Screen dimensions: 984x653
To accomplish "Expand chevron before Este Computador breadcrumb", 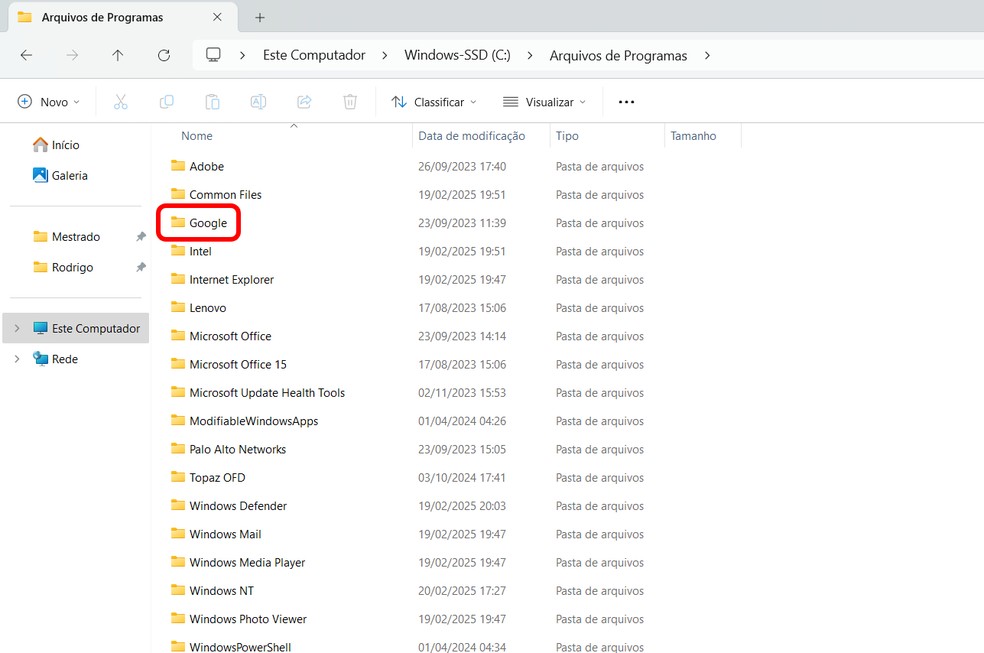I will [x=242, y=55].
